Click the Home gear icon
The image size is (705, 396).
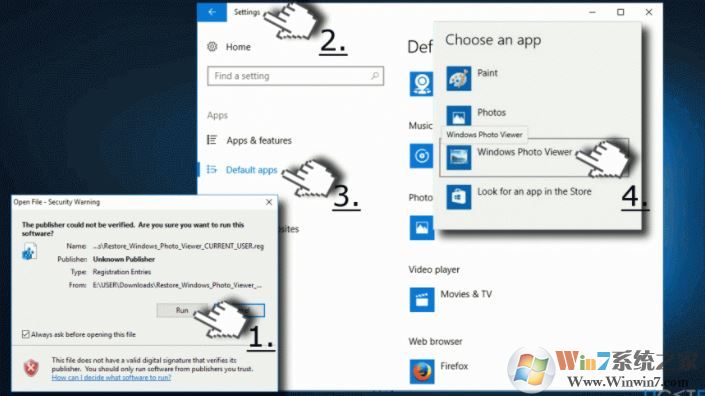click(212, 46)
